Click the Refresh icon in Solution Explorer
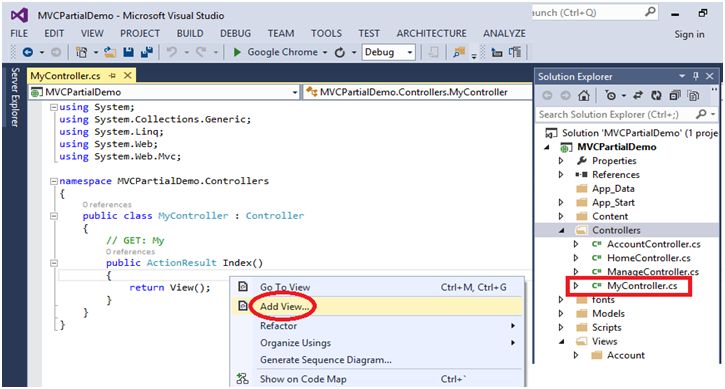The height and width of the screenshot is (389, 725). pos(656,96)
